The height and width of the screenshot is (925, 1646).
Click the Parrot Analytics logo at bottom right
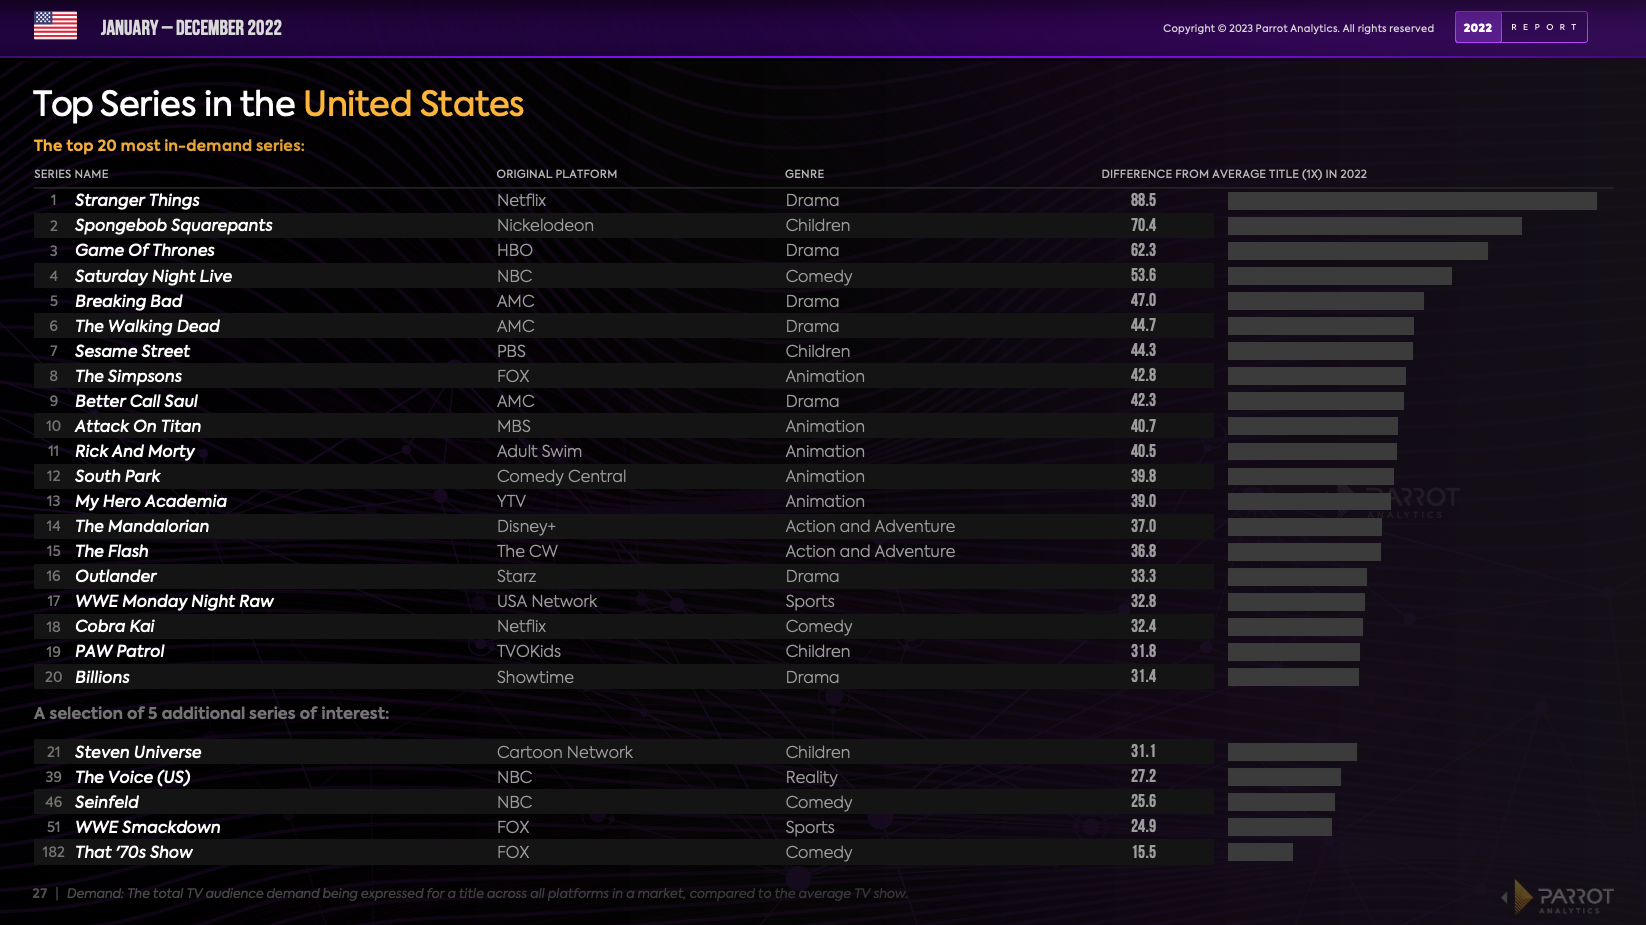1563,897
